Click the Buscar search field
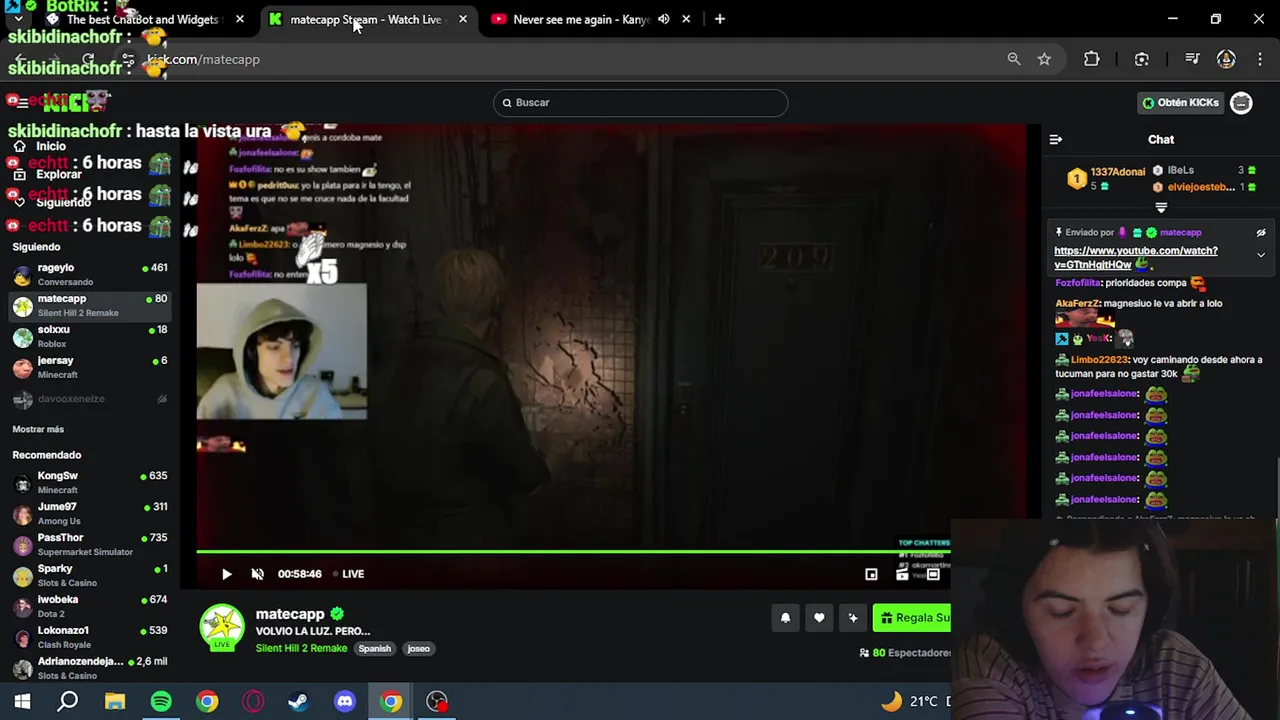Viewport: 1280px width, 720px height. [640, 102]
